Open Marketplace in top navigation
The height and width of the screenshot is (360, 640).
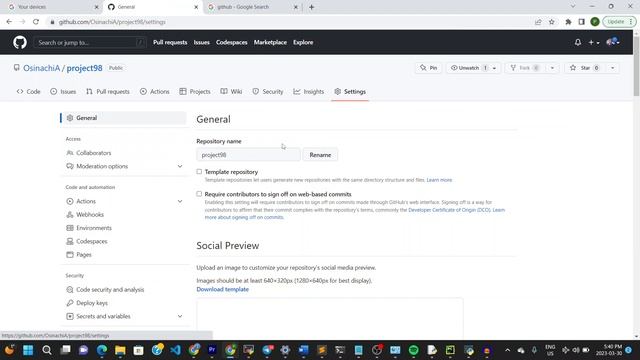(270, 42)
